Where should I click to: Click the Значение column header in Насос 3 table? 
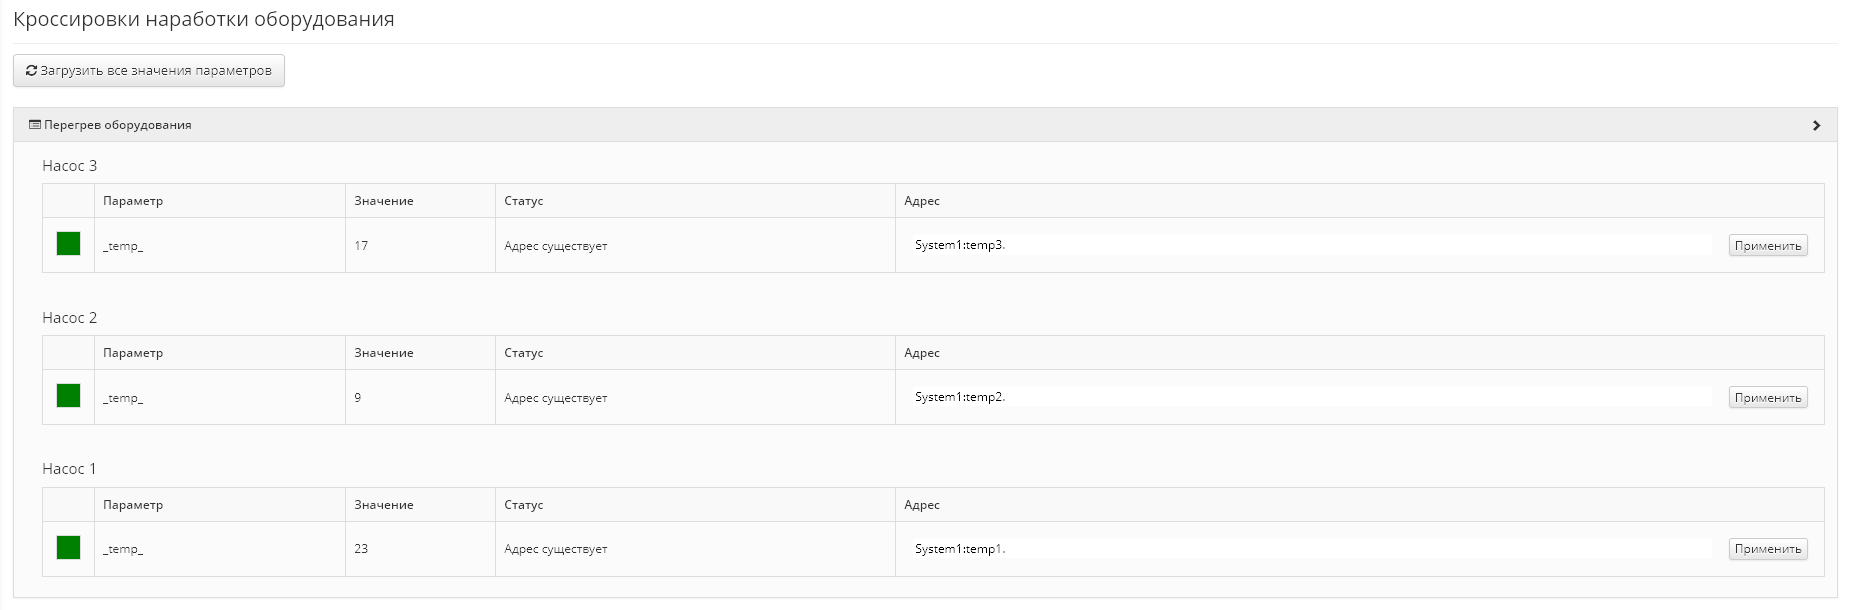coord(384,201)
